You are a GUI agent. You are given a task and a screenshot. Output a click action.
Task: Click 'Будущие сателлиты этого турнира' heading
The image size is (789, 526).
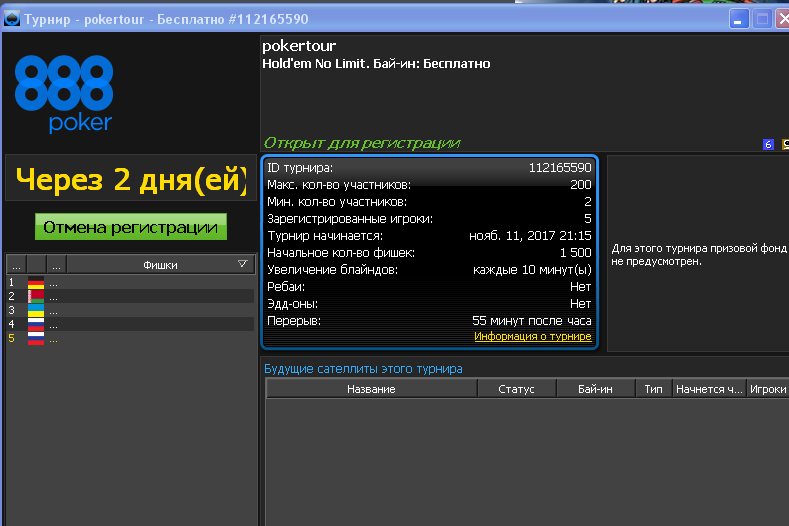click(363, 369)
